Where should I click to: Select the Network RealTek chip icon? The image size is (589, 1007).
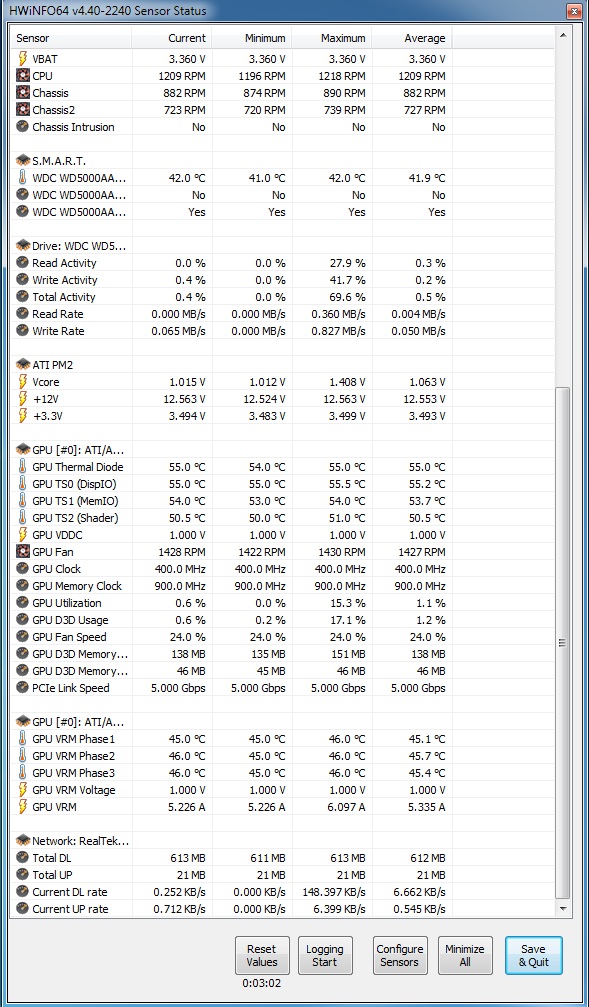point(23,841)
